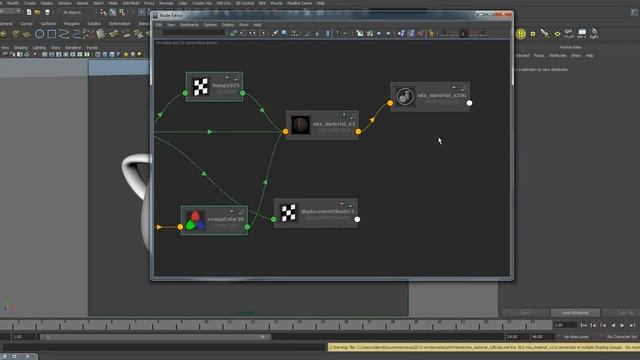Click the flashlight icon on right shelf

pyautogui.click(x=545, y=34)
